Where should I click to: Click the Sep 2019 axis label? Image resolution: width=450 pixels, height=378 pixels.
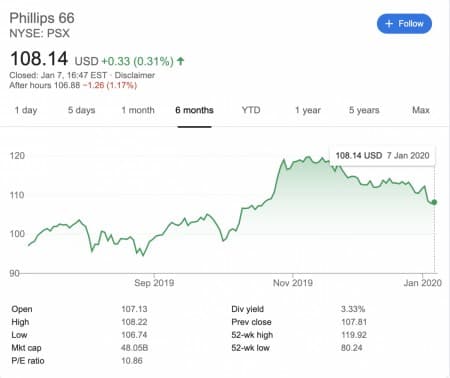pyautogui.click(x=154, y=283)
